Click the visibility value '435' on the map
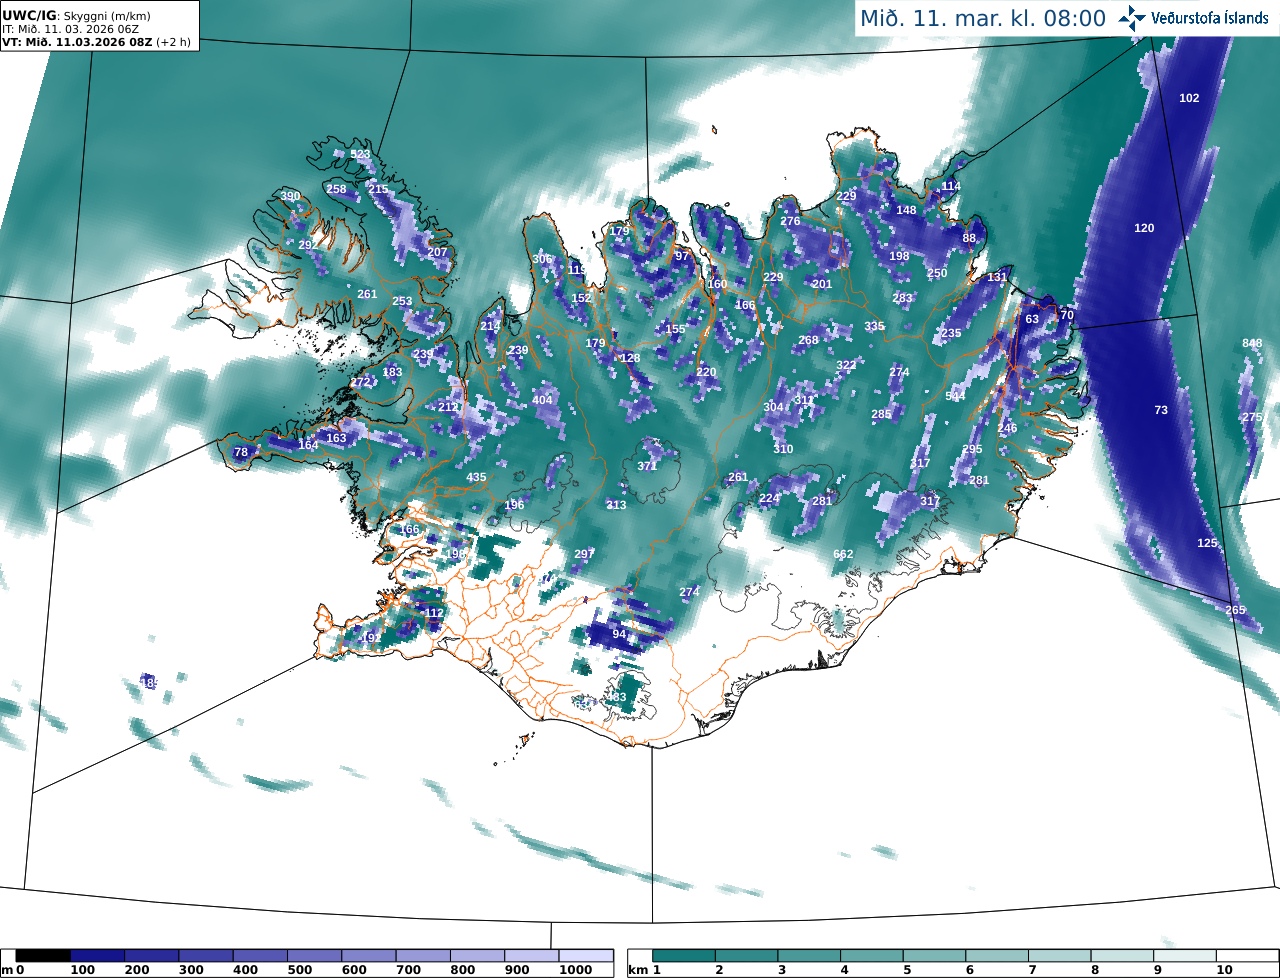This screenshot has width=1280, height=978. [x=476, y=477]
